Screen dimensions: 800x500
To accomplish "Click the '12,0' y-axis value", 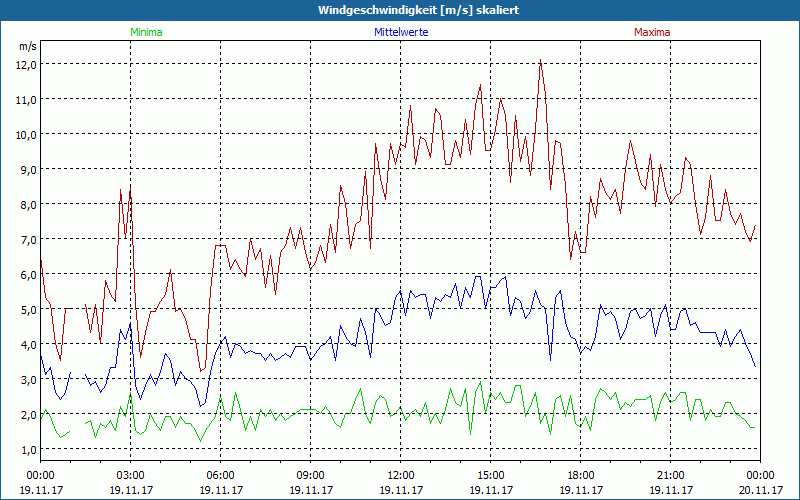I will click(x=26, y=64).
